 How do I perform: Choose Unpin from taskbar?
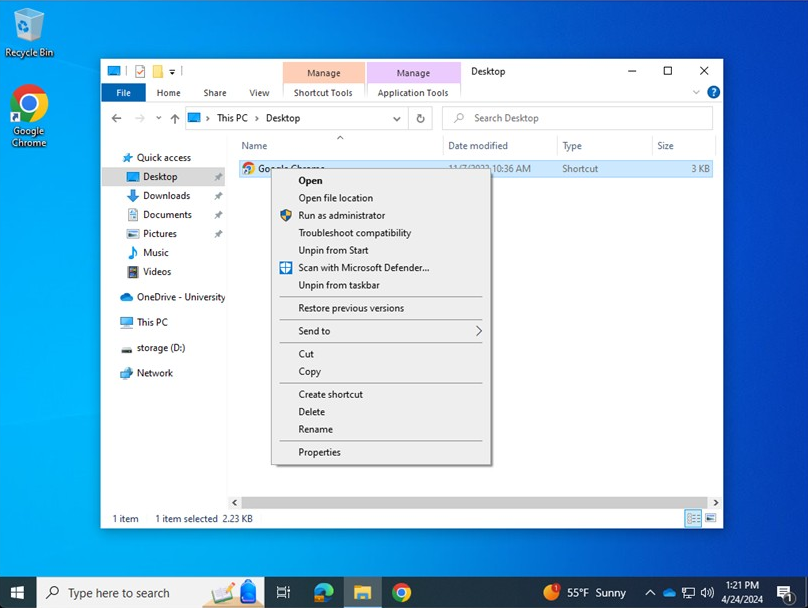[381, 285]
